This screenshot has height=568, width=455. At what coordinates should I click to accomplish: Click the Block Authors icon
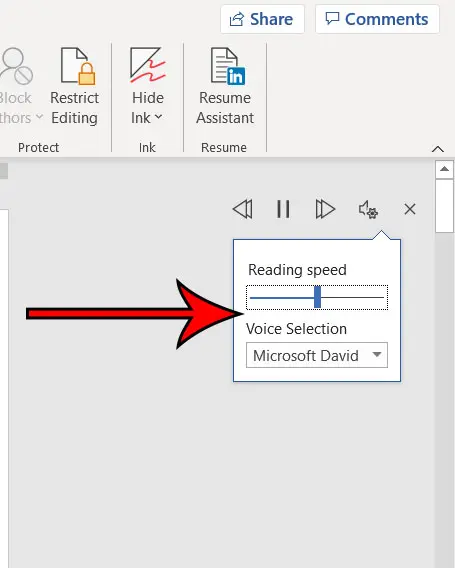[16, 66]
